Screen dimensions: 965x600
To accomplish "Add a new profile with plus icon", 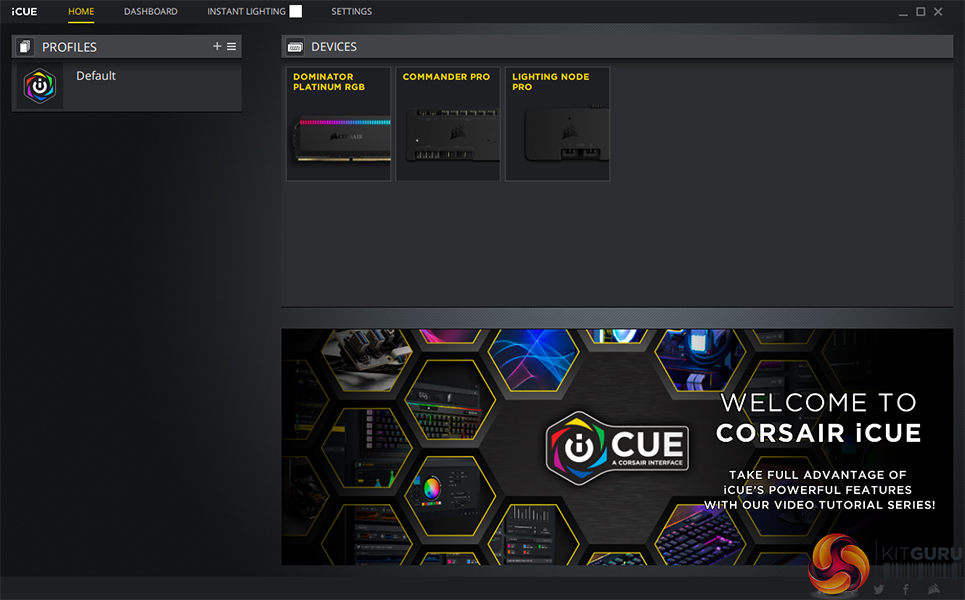I will 217,46.
